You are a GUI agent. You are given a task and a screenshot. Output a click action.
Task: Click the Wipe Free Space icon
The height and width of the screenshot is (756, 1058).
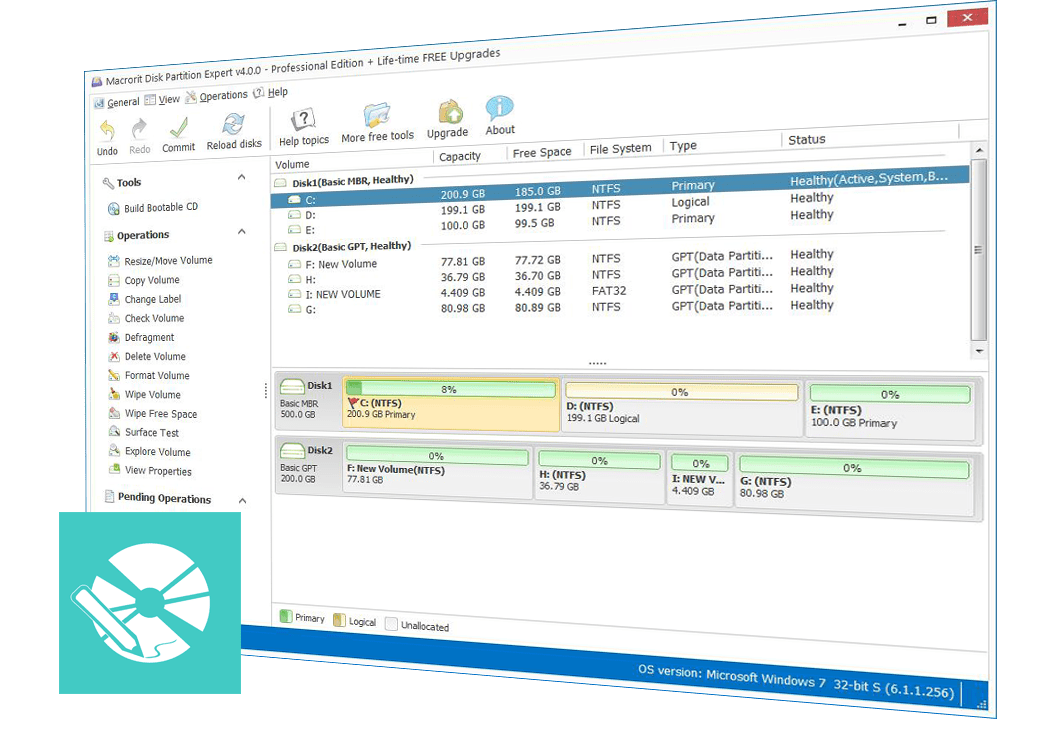click(113, 412)
